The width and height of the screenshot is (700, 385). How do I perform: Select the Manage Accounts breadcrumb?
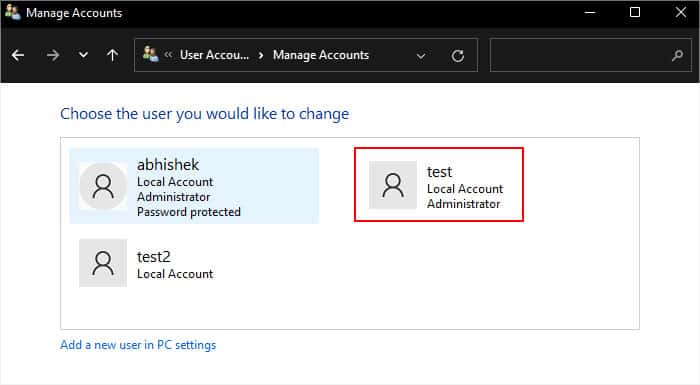321,55
